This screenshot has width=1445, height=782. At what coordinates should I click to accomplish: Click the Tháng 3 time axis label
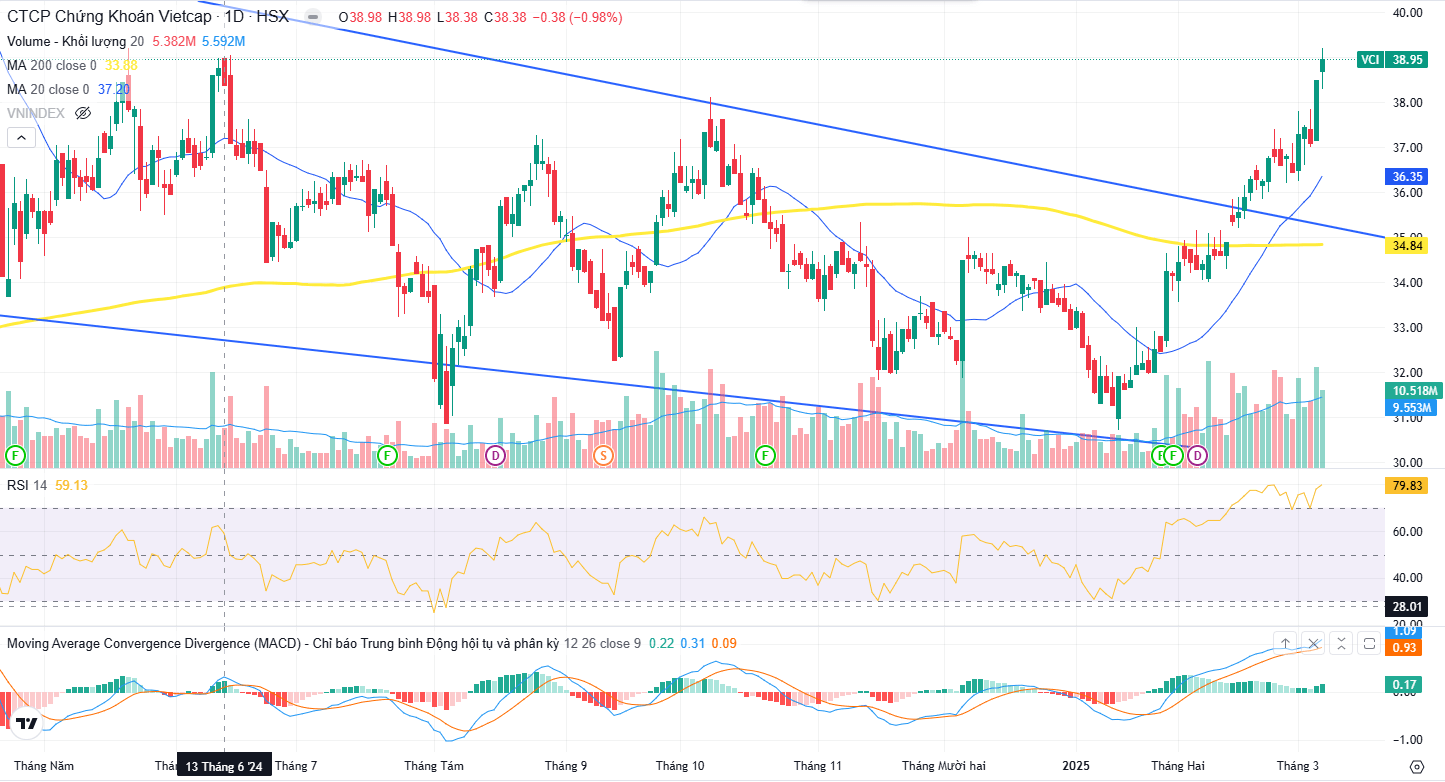click(1298, 766)
